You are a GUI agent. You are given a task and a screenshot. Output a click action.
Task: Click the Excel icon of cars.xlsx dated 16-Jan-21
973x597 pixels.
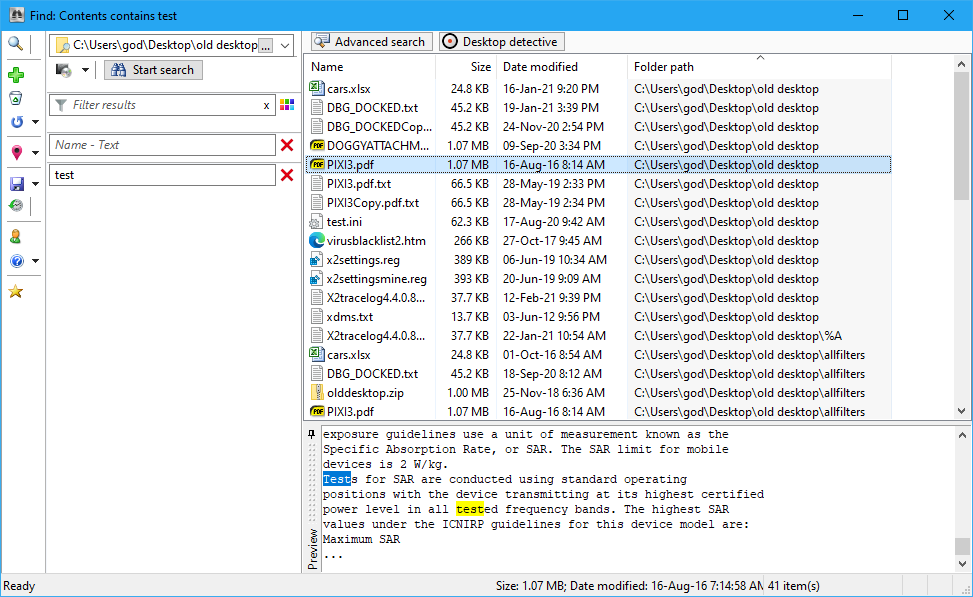316,88
